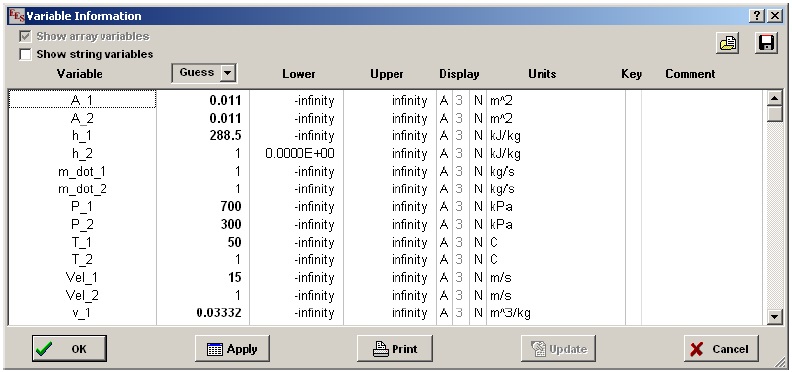792x372 pixels.
Task: Click the units cell m^2 for A_1
Action: click(x=556, y=101)
